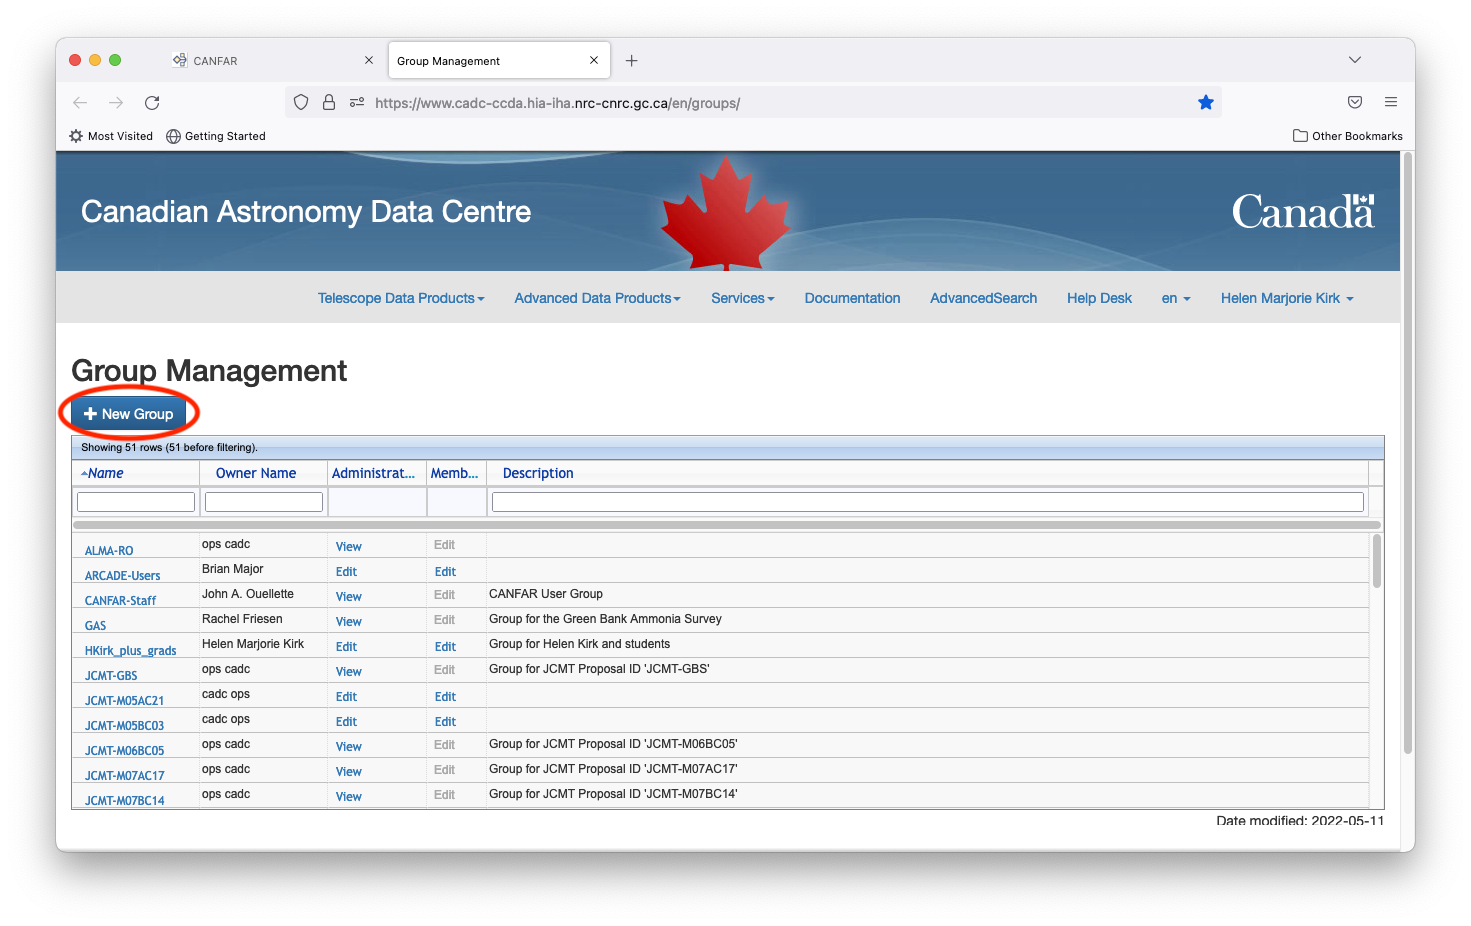This screenshot has height=926, width=1471.
Task: Edit members of ARCADE-Users group
Action: point(445,572)
